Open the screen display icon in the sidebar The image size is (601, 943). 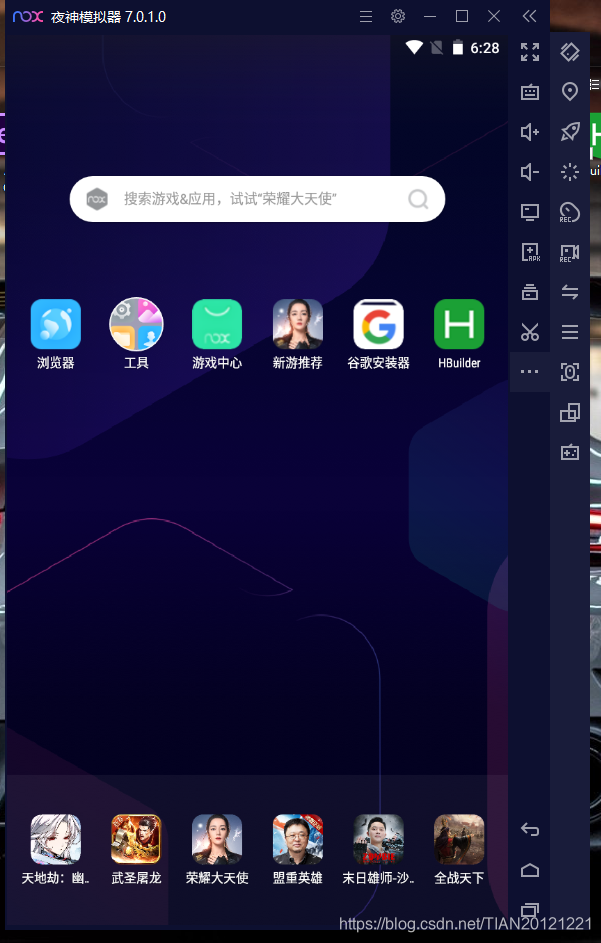point(529,212)
